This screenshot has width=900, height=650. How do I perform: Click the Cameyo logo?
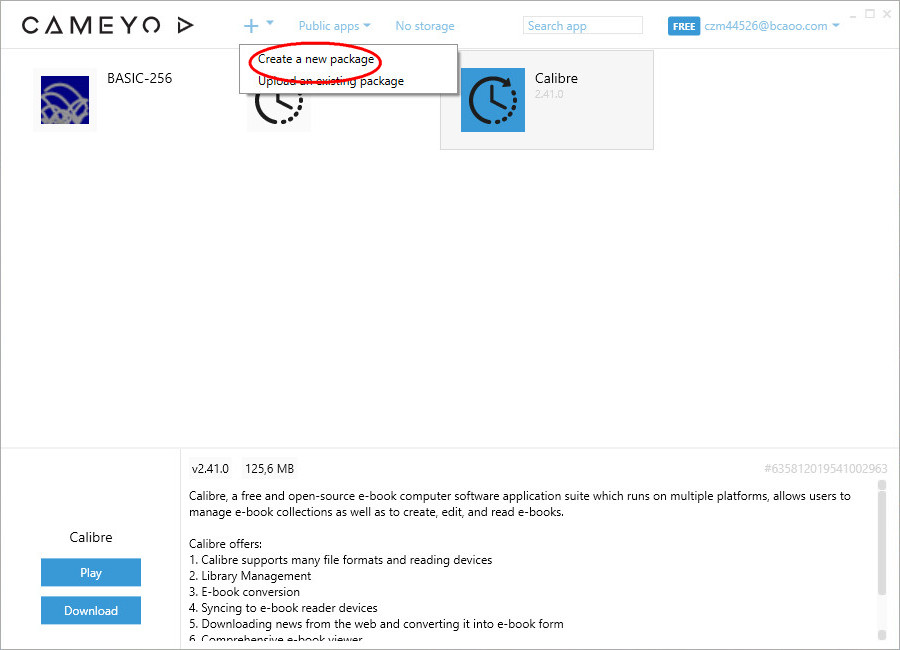tap(107, 25)
